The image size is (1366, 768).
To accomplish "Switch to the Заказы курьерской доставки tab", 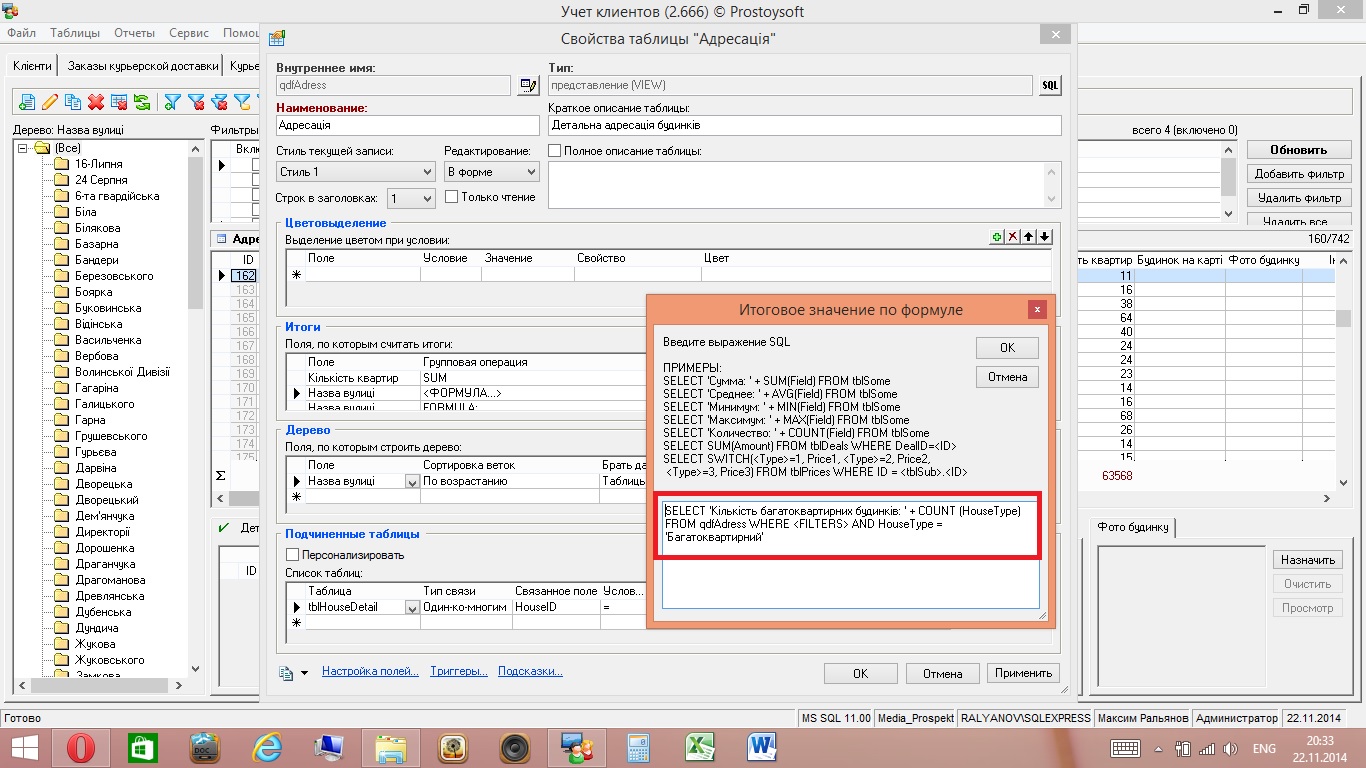I will 142,66.
